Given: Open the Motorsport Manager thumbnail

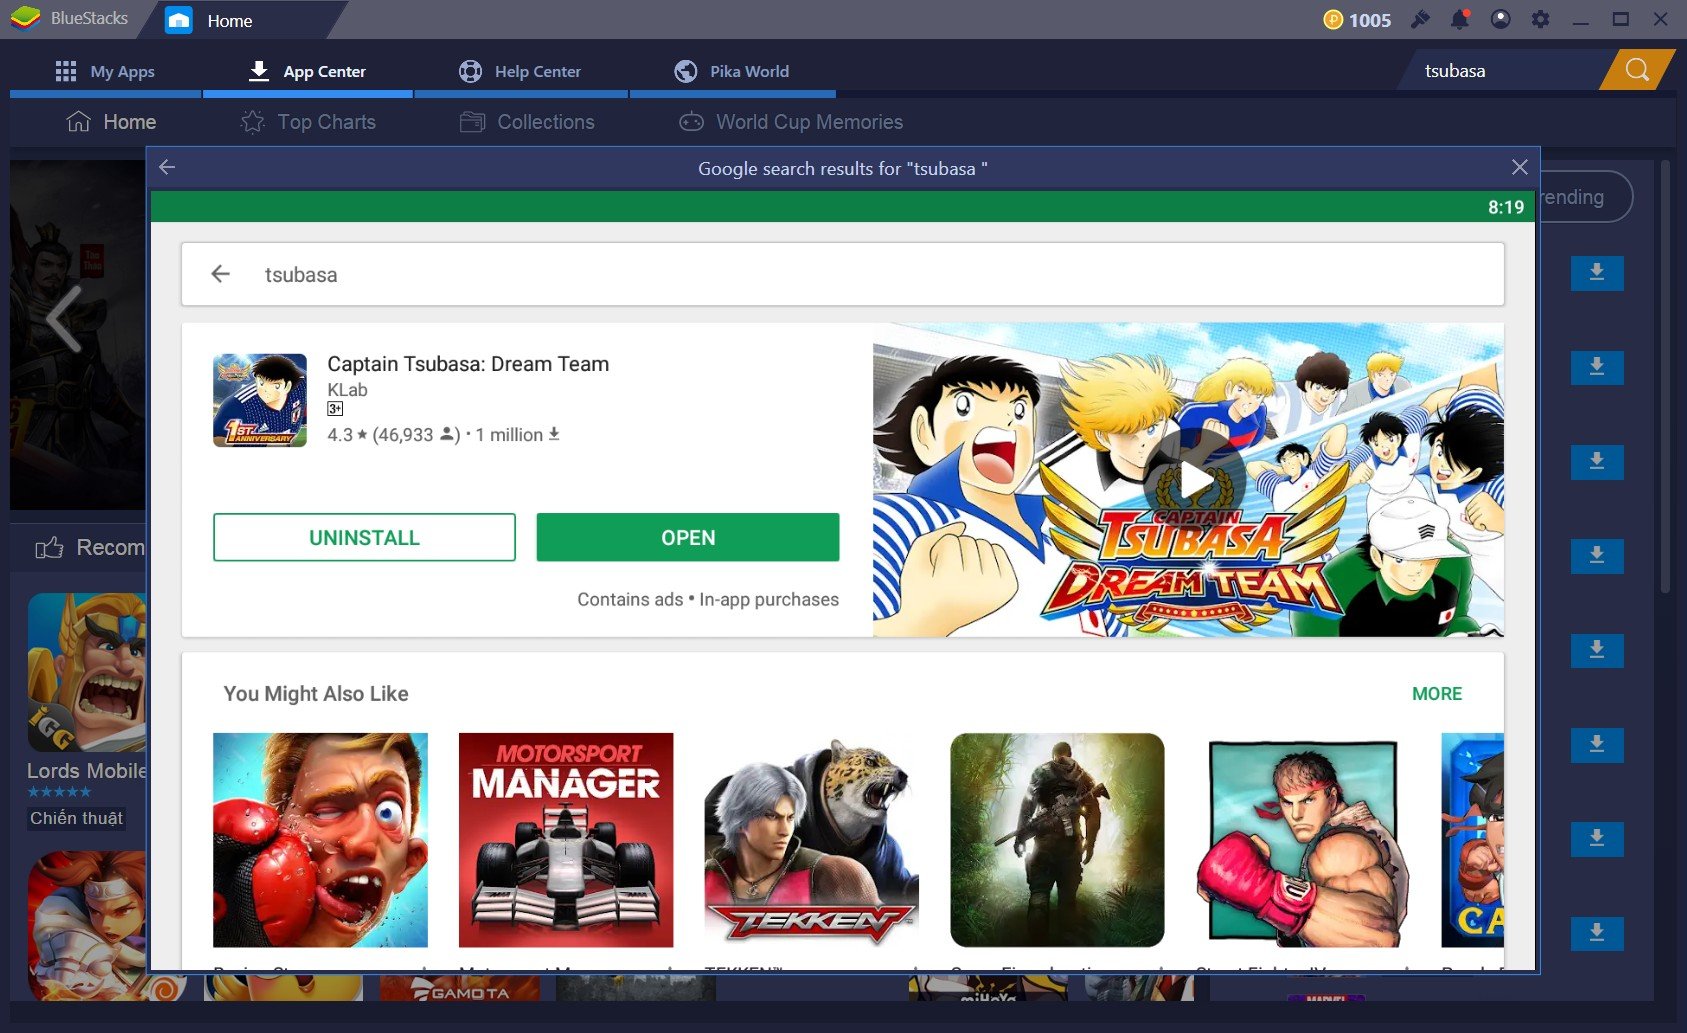Looking at the screenshot, I should tap(566, 840).
